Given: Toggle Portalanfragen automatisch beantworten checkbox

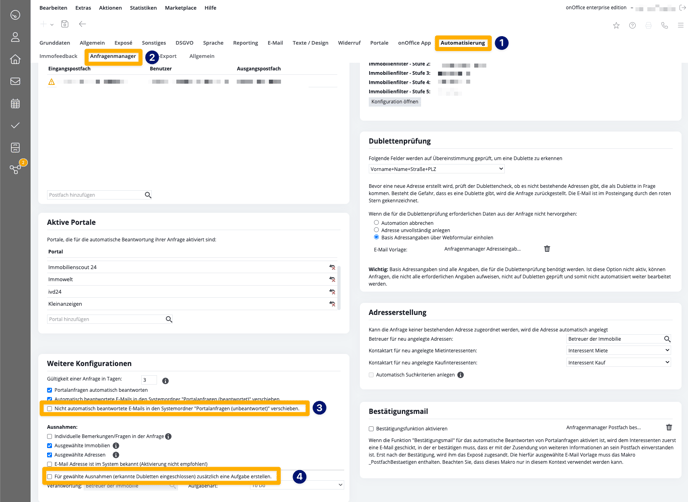Looking at the screenshot, I should point(50,390).
